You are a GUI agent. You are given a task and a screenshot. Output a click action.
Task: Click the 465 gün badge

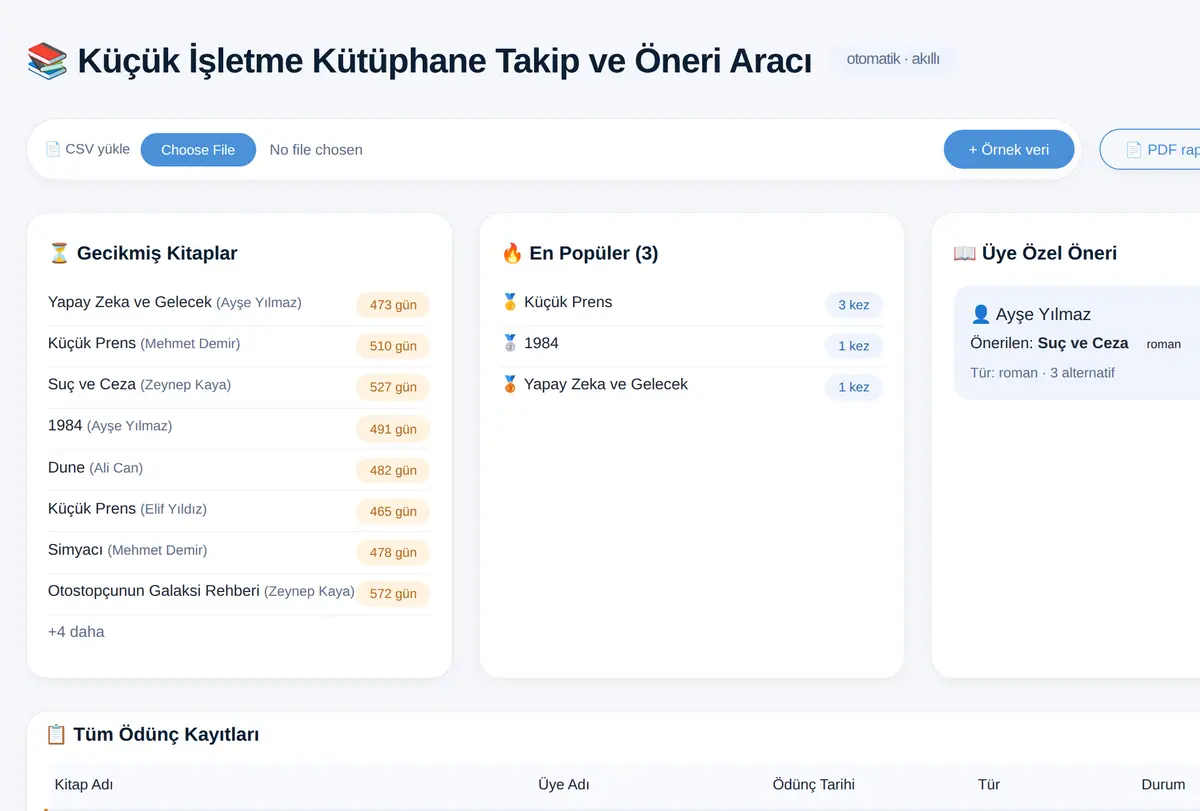(393, 511)
